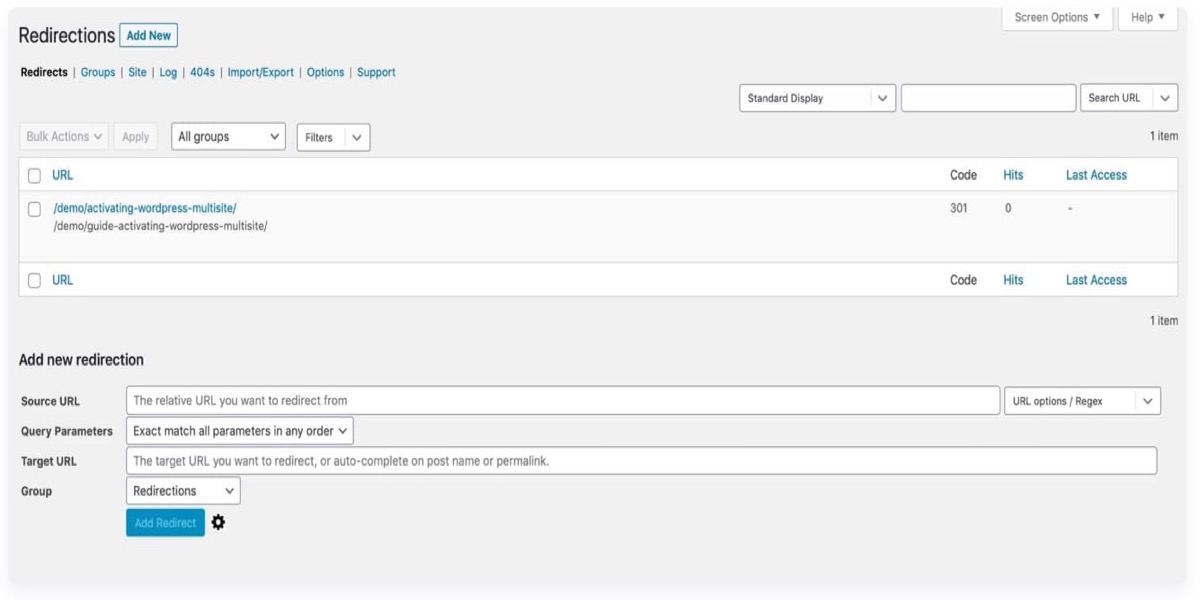1200x600 pixels.
Task: Click the Source URL label
Action: click(x=50, y=402)
